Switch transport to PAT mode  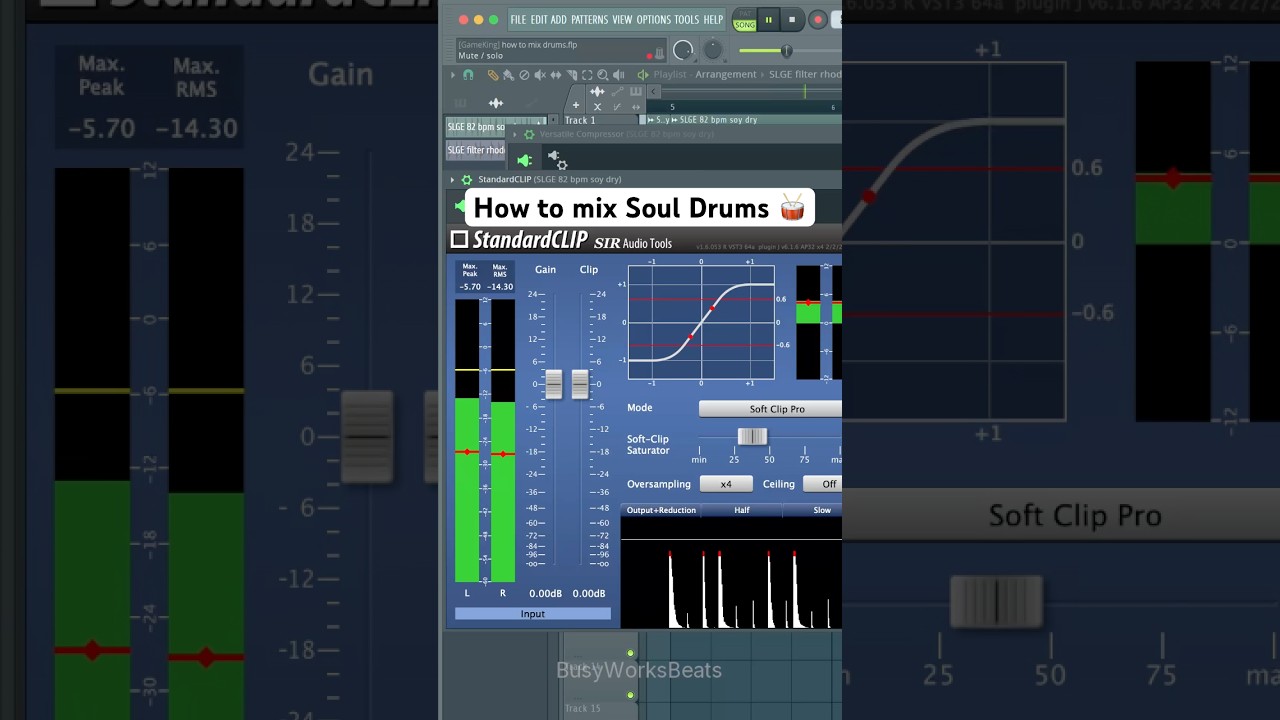click(x=745, y=13)
